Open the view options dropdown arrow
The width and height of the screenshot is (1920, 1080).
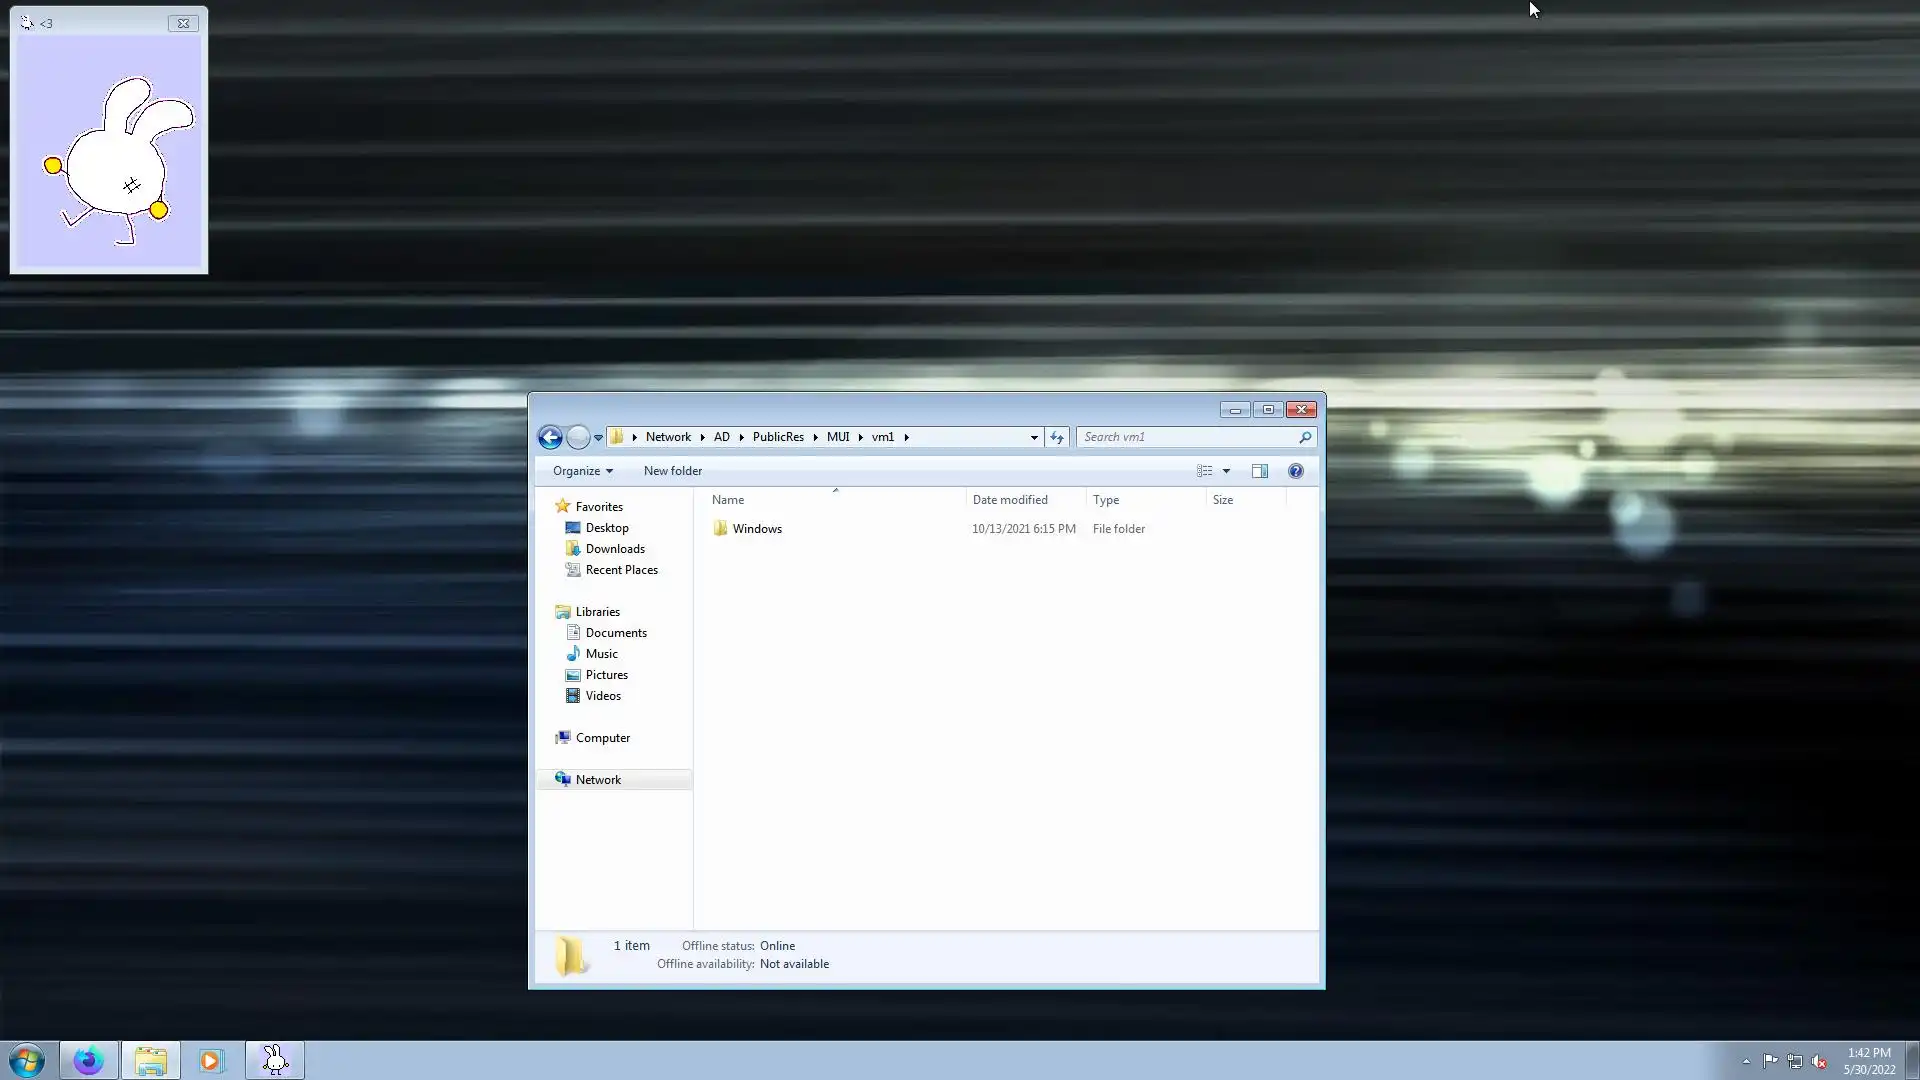(x=1226, y=471)
